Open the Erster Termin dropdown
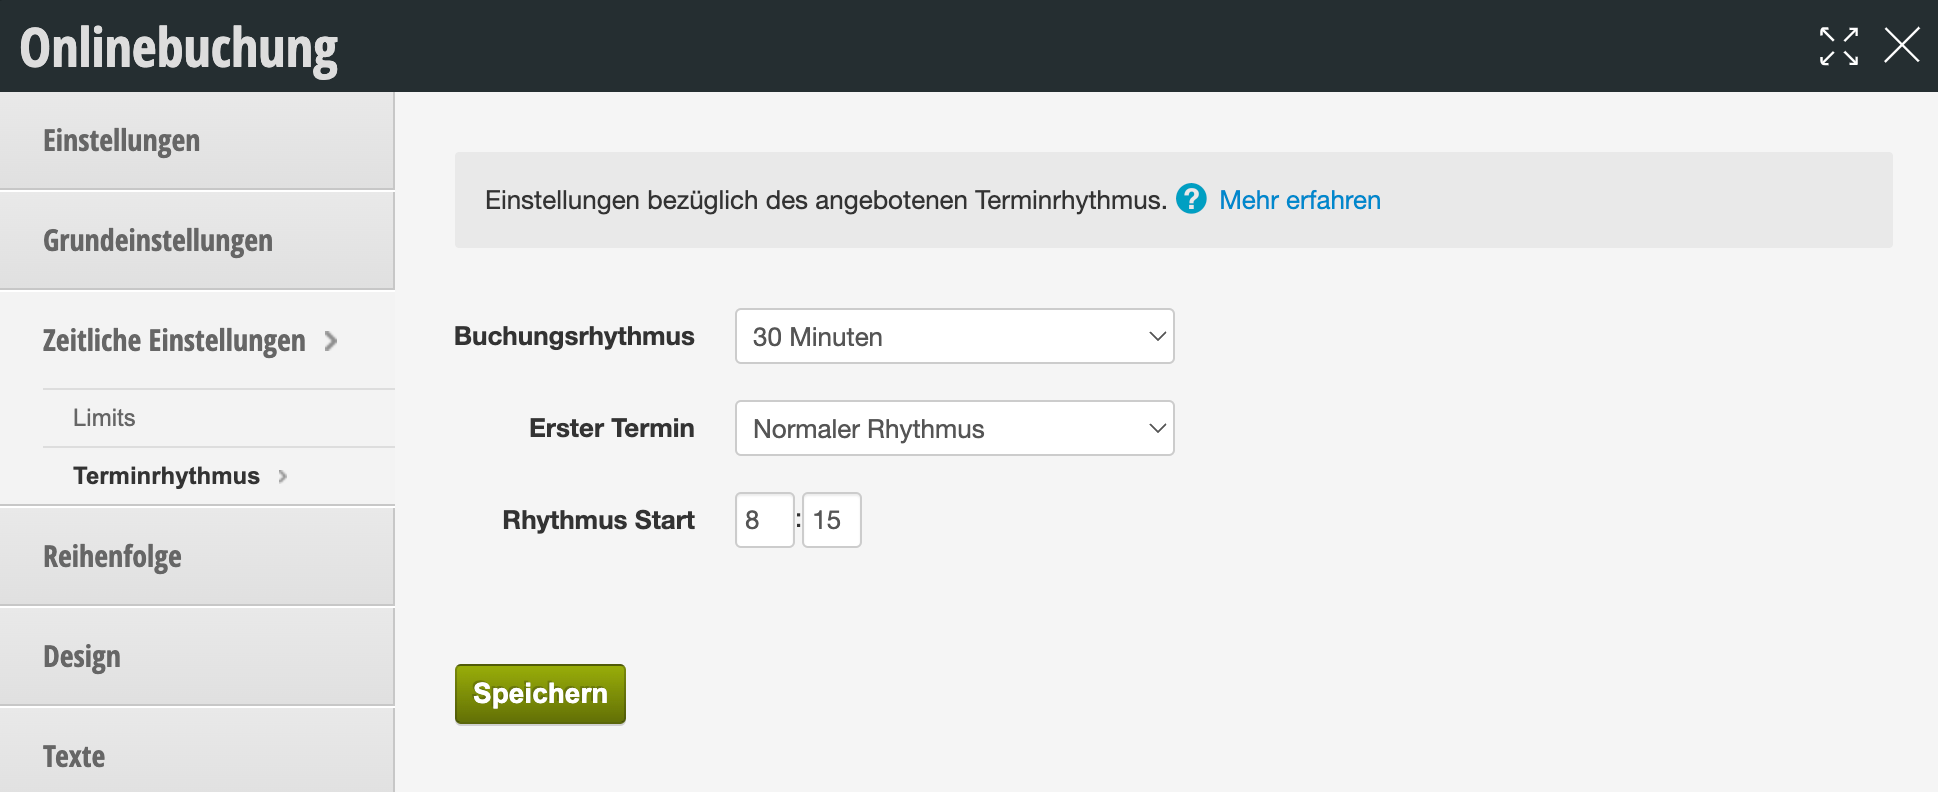 954,428
